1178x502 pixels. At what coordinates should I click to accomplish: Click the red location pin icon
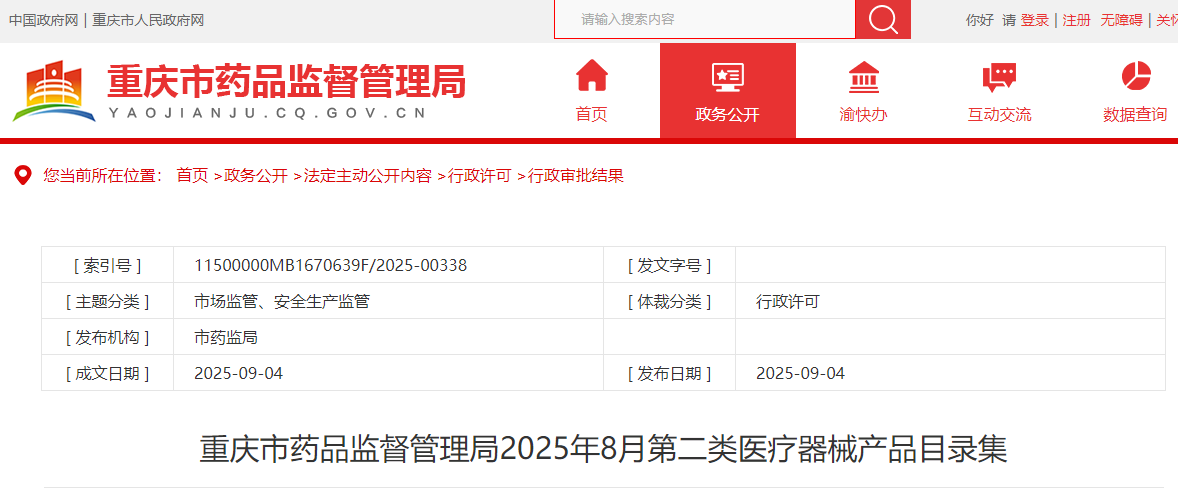(x=22, y=176)
